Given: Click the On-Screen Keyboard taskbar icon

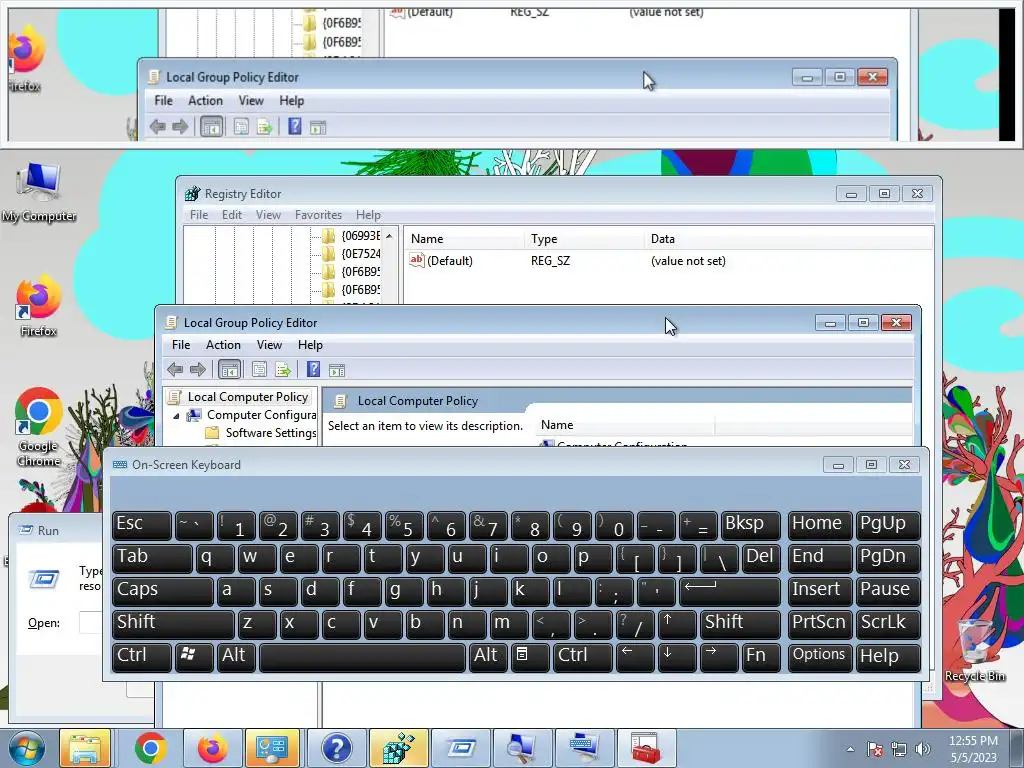Looking at the screenshot, I should tap(583, 748).
